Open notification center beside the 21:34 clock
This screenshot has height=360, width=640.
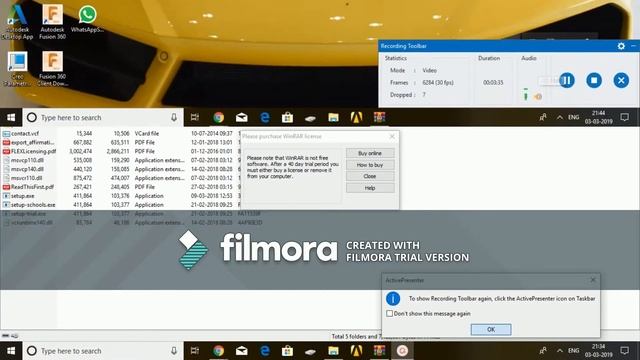click(624, 351)
